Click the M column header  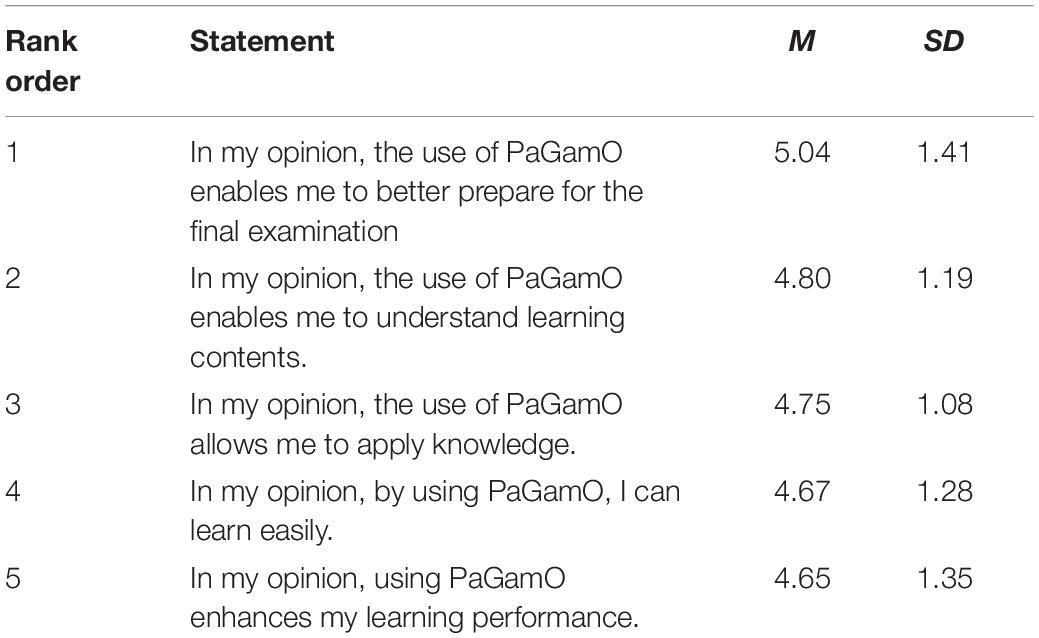(801, 41)
